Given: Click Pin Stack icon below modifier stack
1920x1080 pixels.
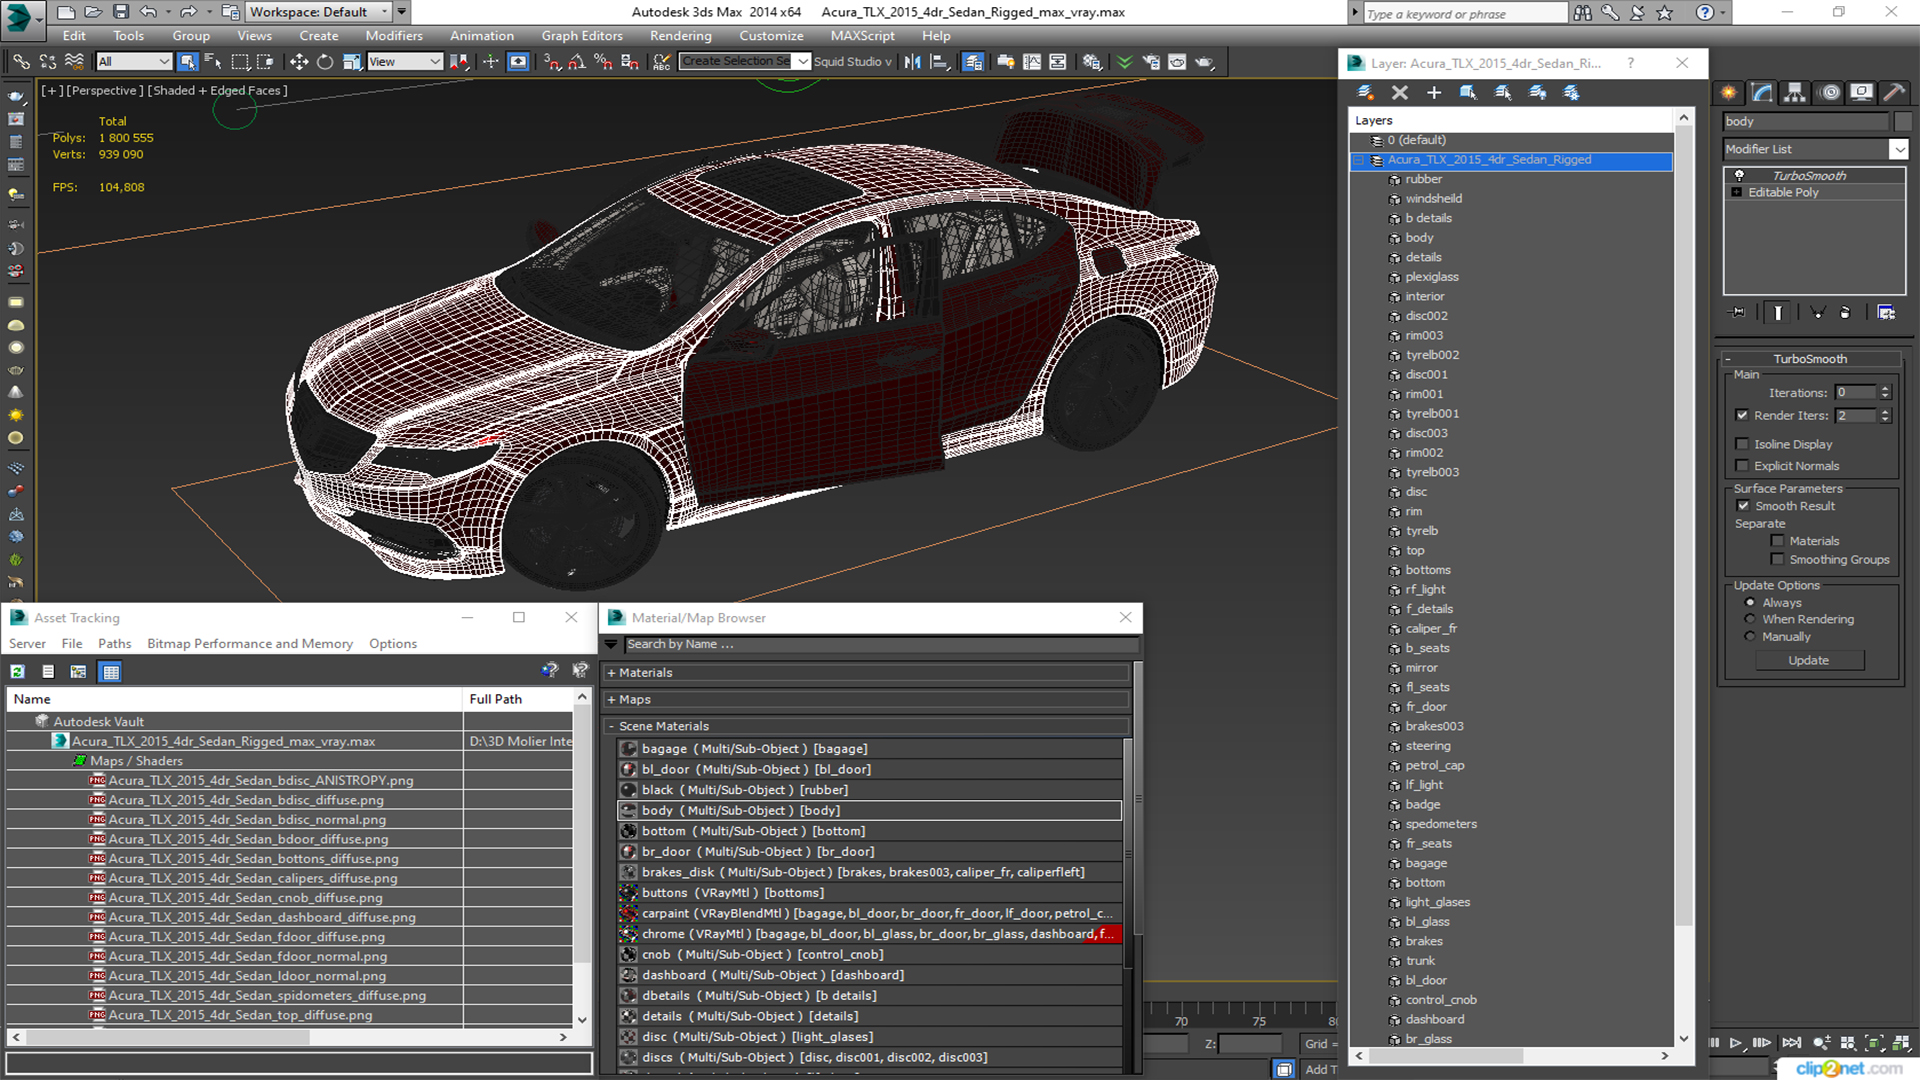Looking at the screenshot, I should (1738, 313).
